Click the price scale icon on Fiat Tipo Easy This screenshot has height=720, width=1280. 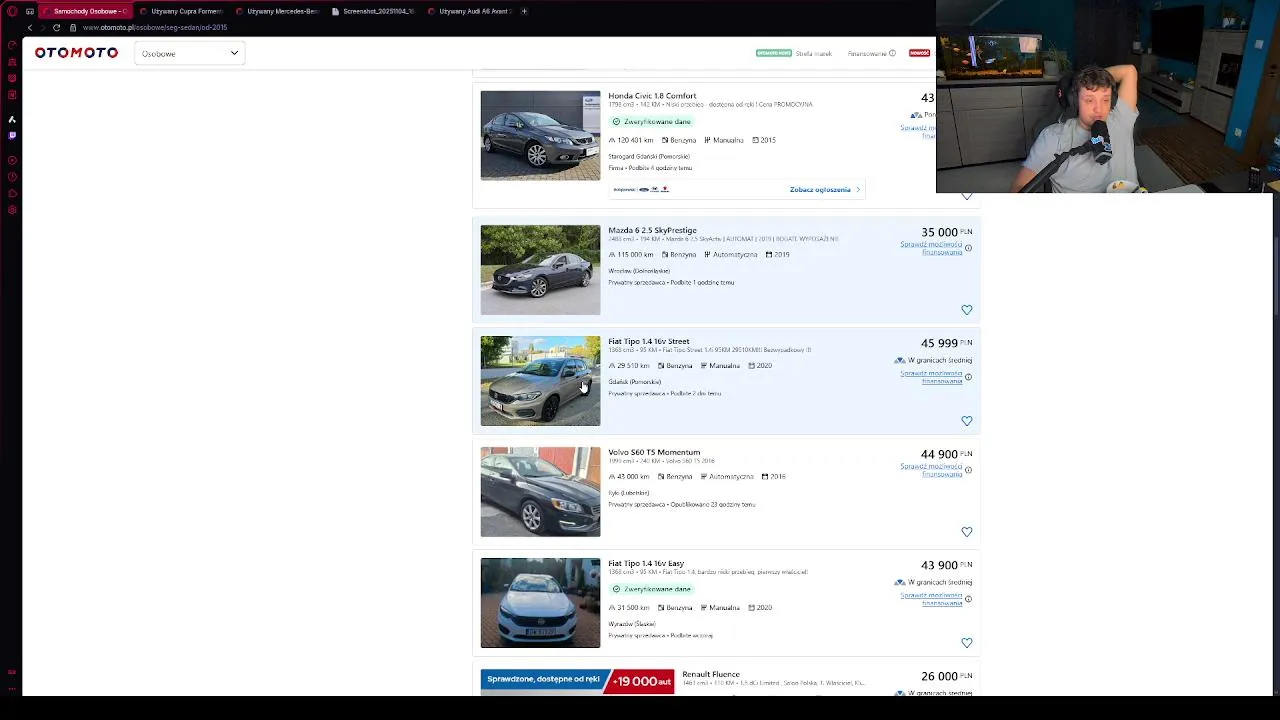(x=899, y=582)
